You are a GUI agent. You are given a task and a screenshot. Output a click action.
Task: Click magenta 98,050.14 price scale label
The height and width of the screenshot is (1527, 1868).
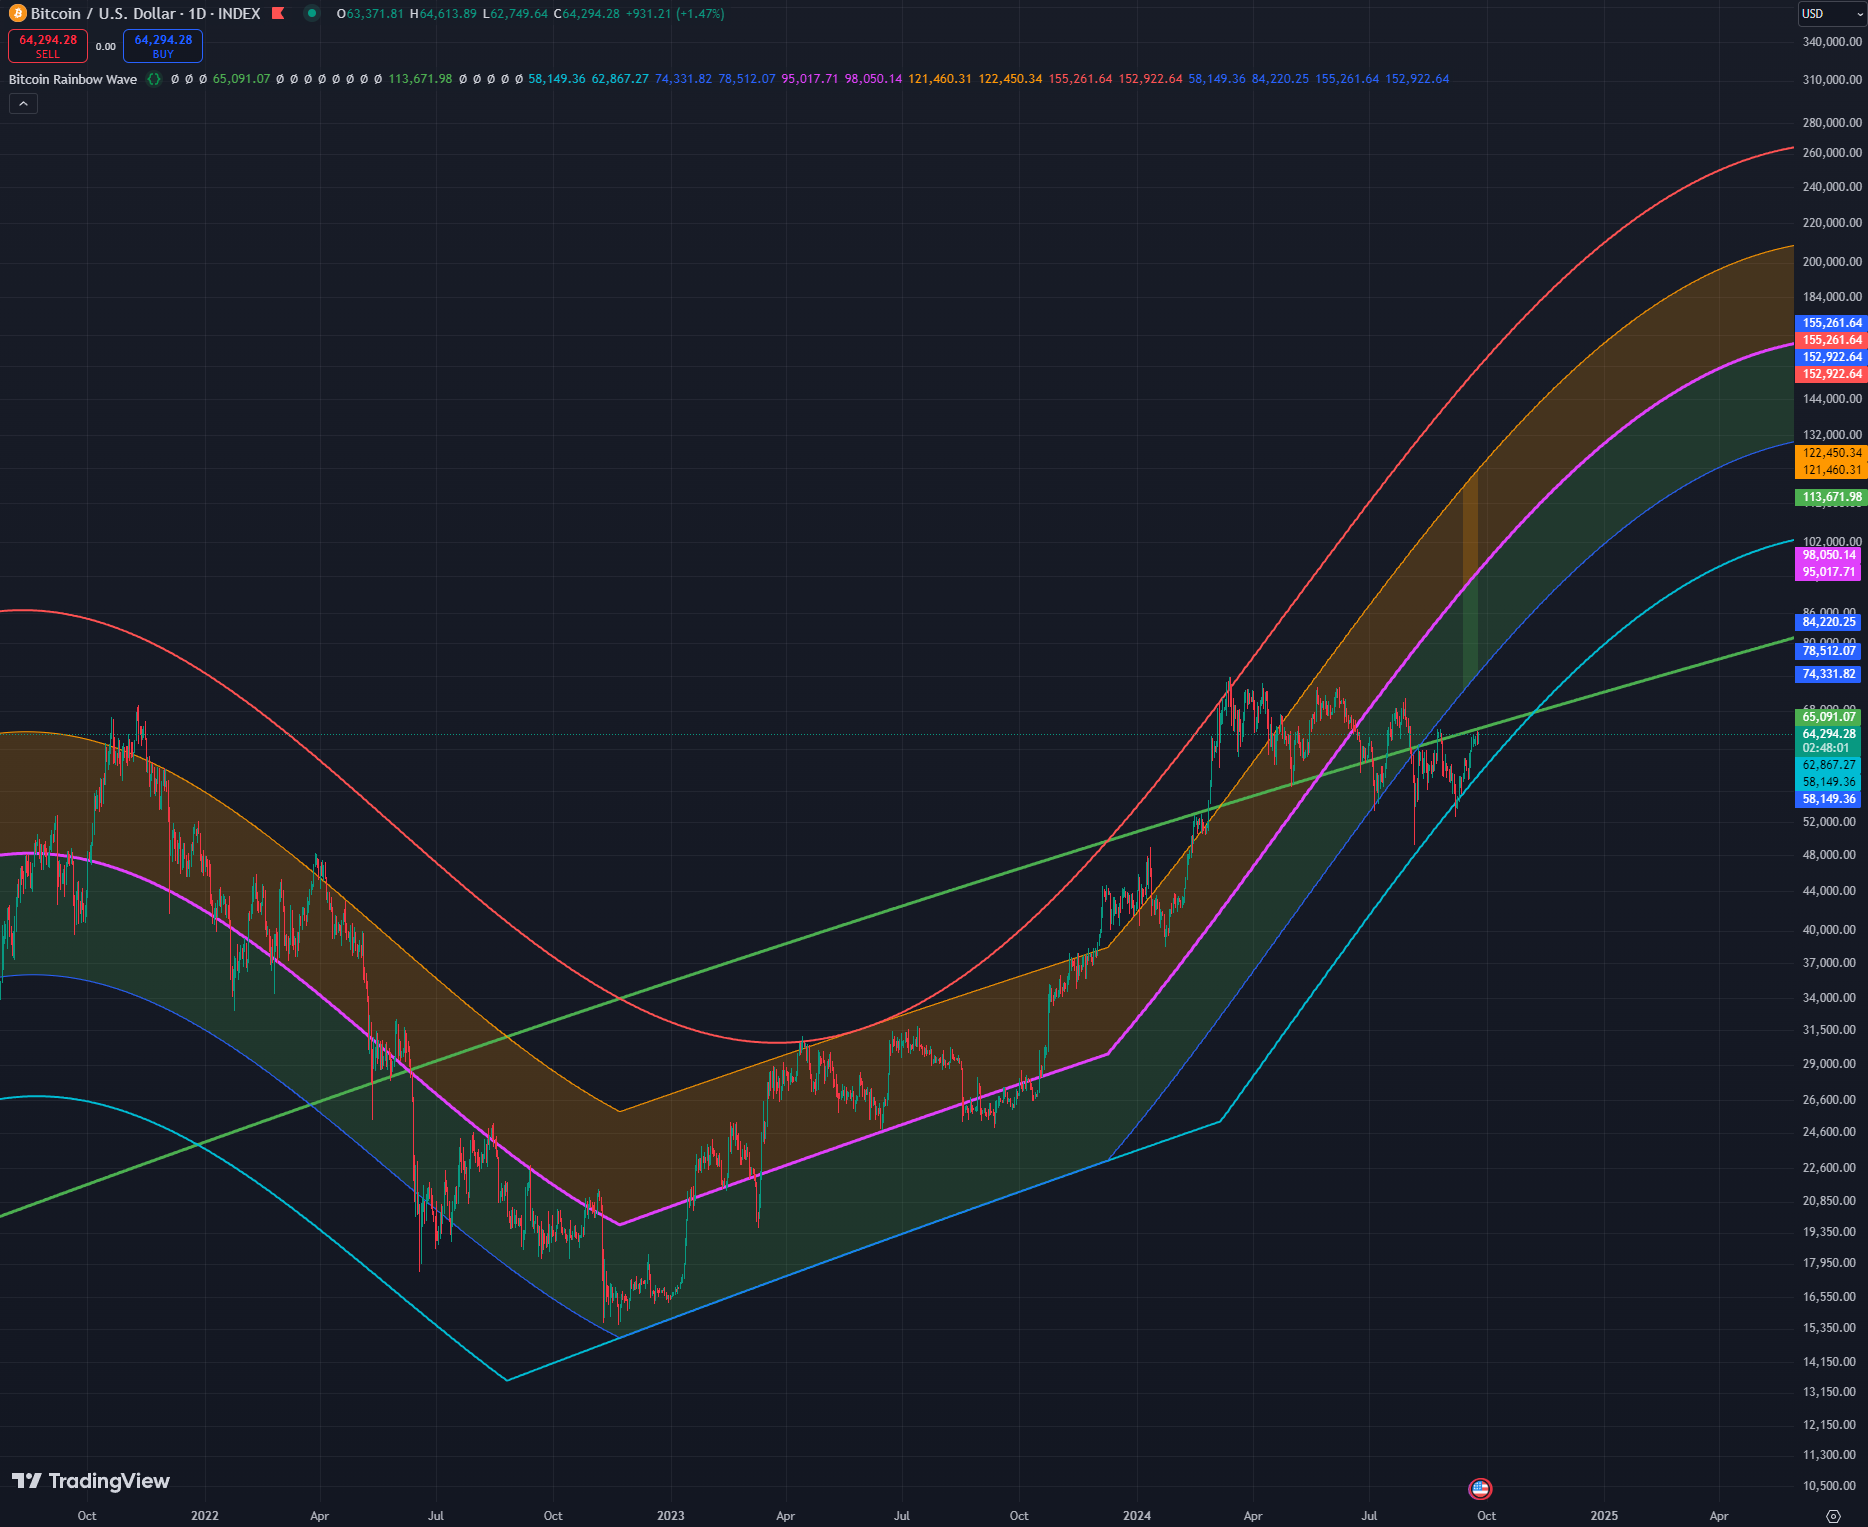pyautogui.click(x=1828, y=555)
